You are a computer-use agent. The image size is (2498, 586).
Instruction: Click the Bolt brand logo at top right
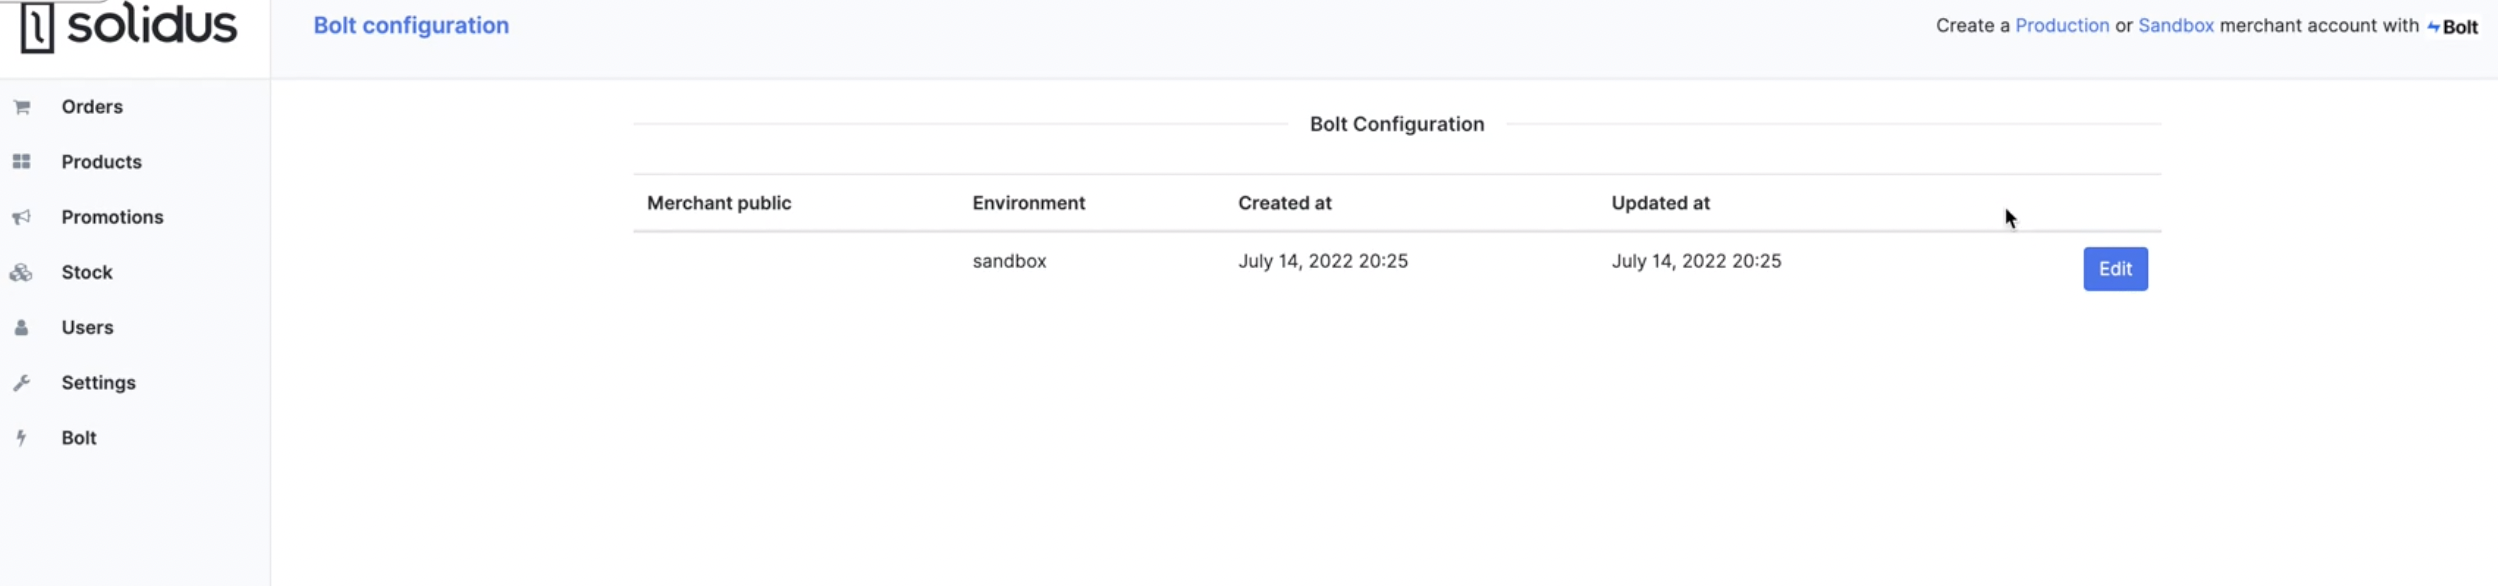(x=2453, y=27)
